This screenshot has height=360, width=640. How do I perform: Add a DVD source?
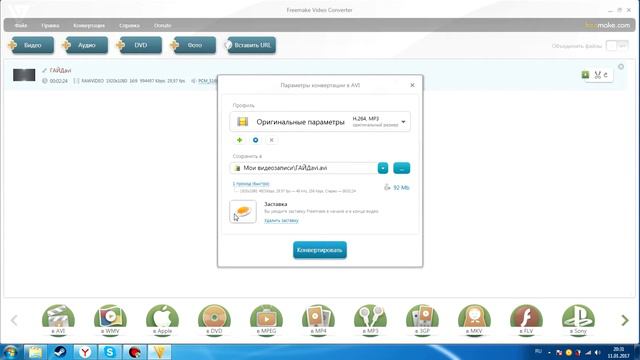pyautogui.click(x=140, y=45)
